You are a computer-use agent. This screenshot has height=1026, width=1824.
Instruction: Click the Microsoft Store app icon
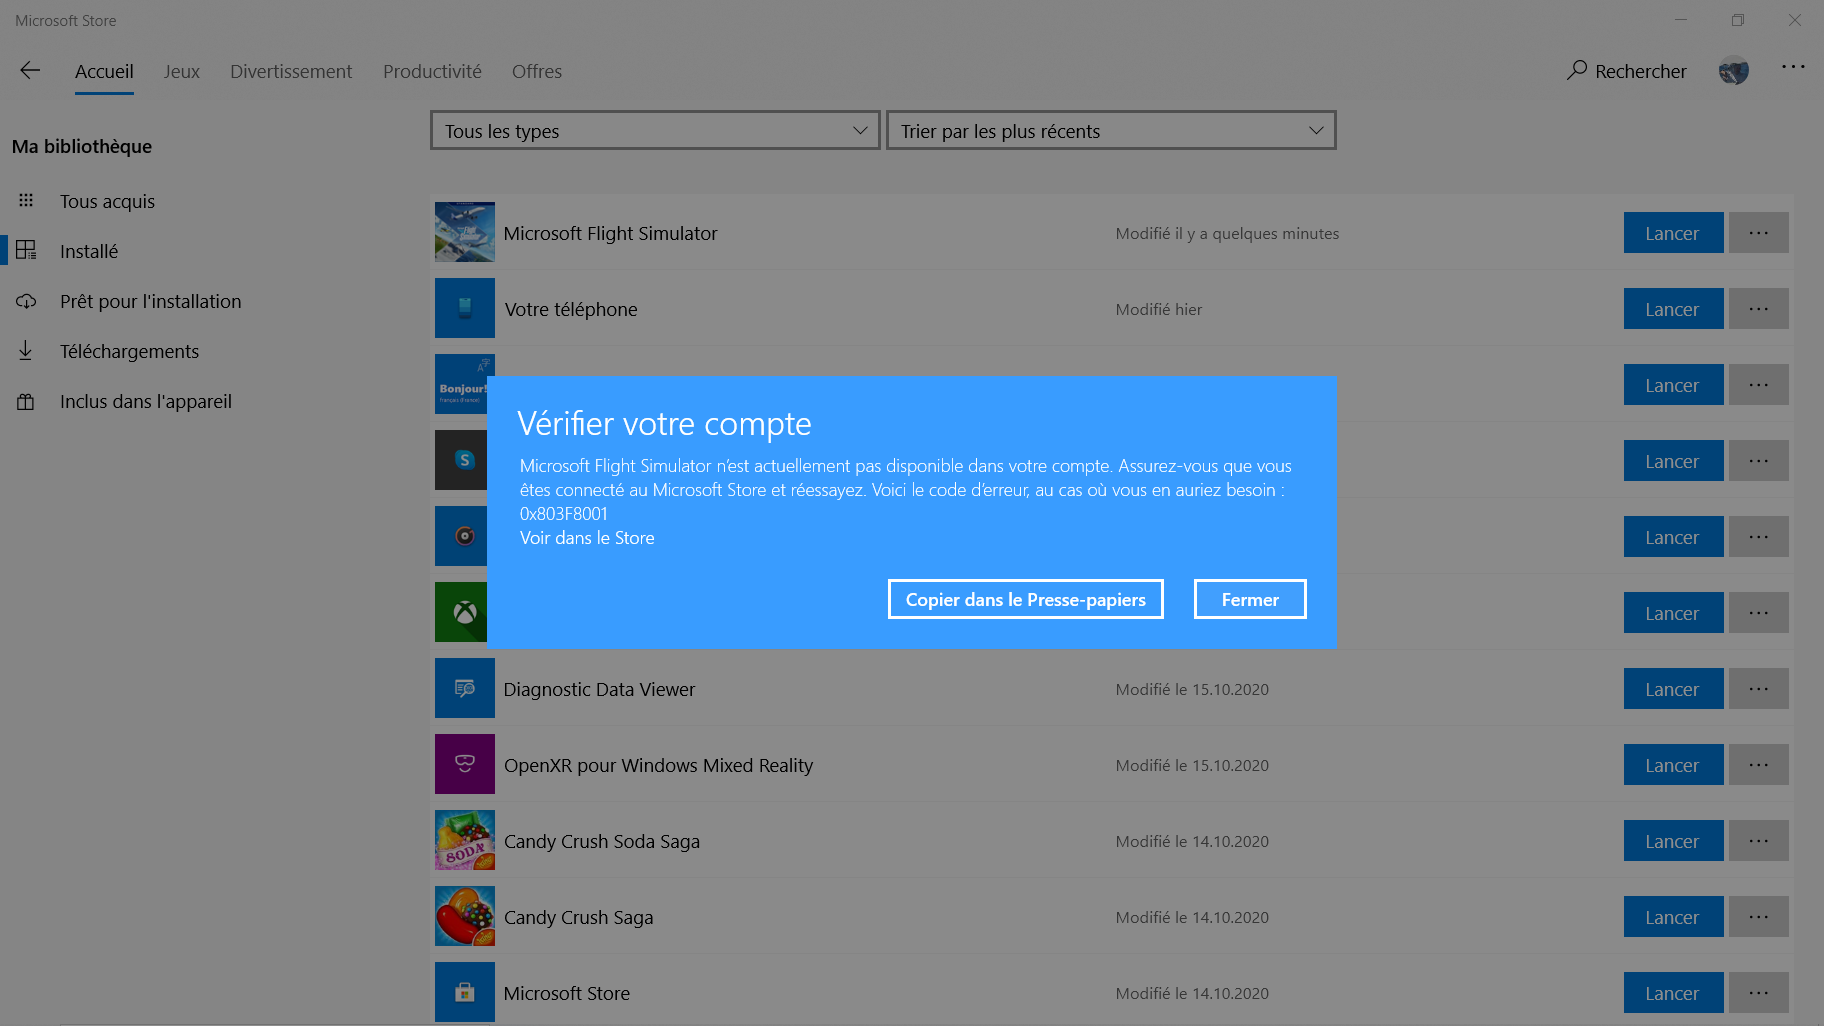pos(465,992)
